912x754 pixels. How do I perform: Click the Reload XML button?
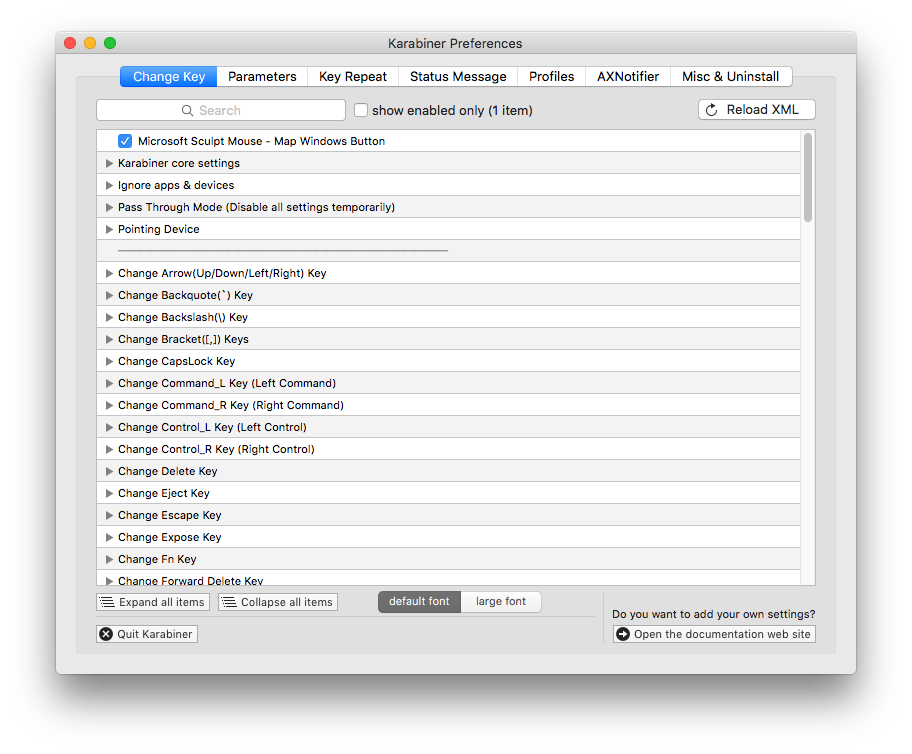pyautogui.click(x=757, y=110)
